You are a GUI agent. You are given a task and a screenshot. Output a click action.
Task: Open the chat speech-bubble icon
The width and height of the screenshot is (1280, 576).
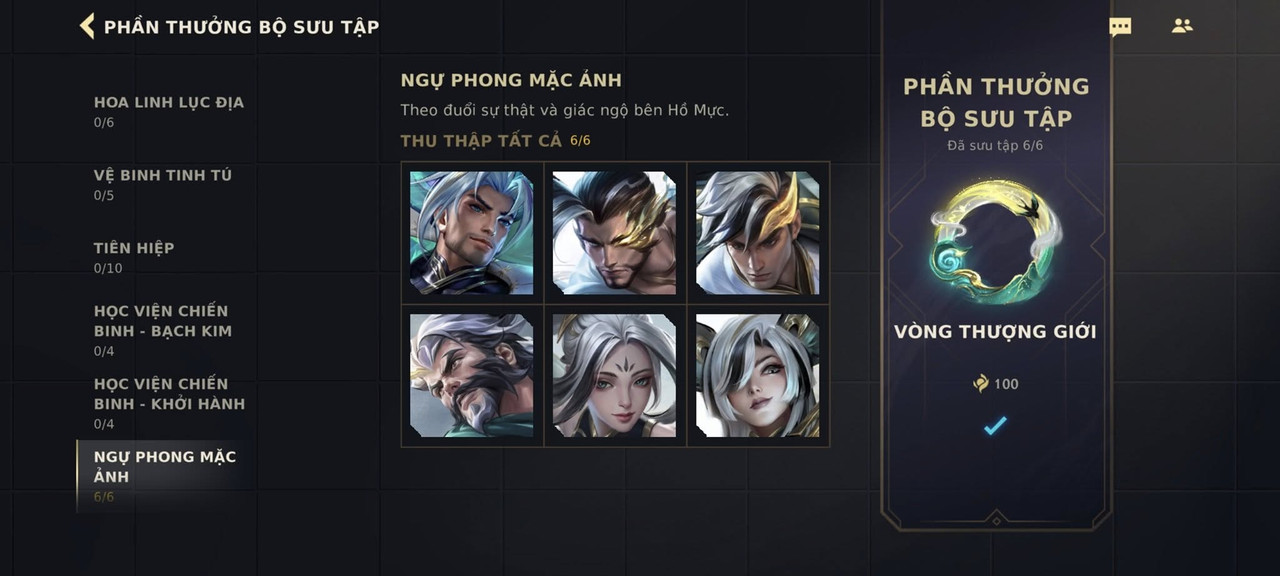coord(1120,27)
